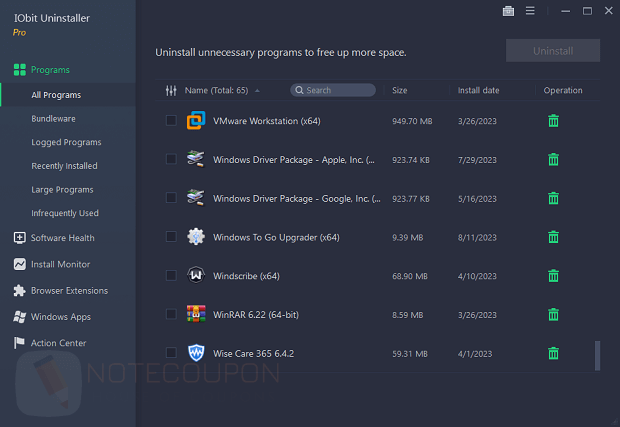Check the Apple Driver Package checkbox

click(x=171, y=159)
